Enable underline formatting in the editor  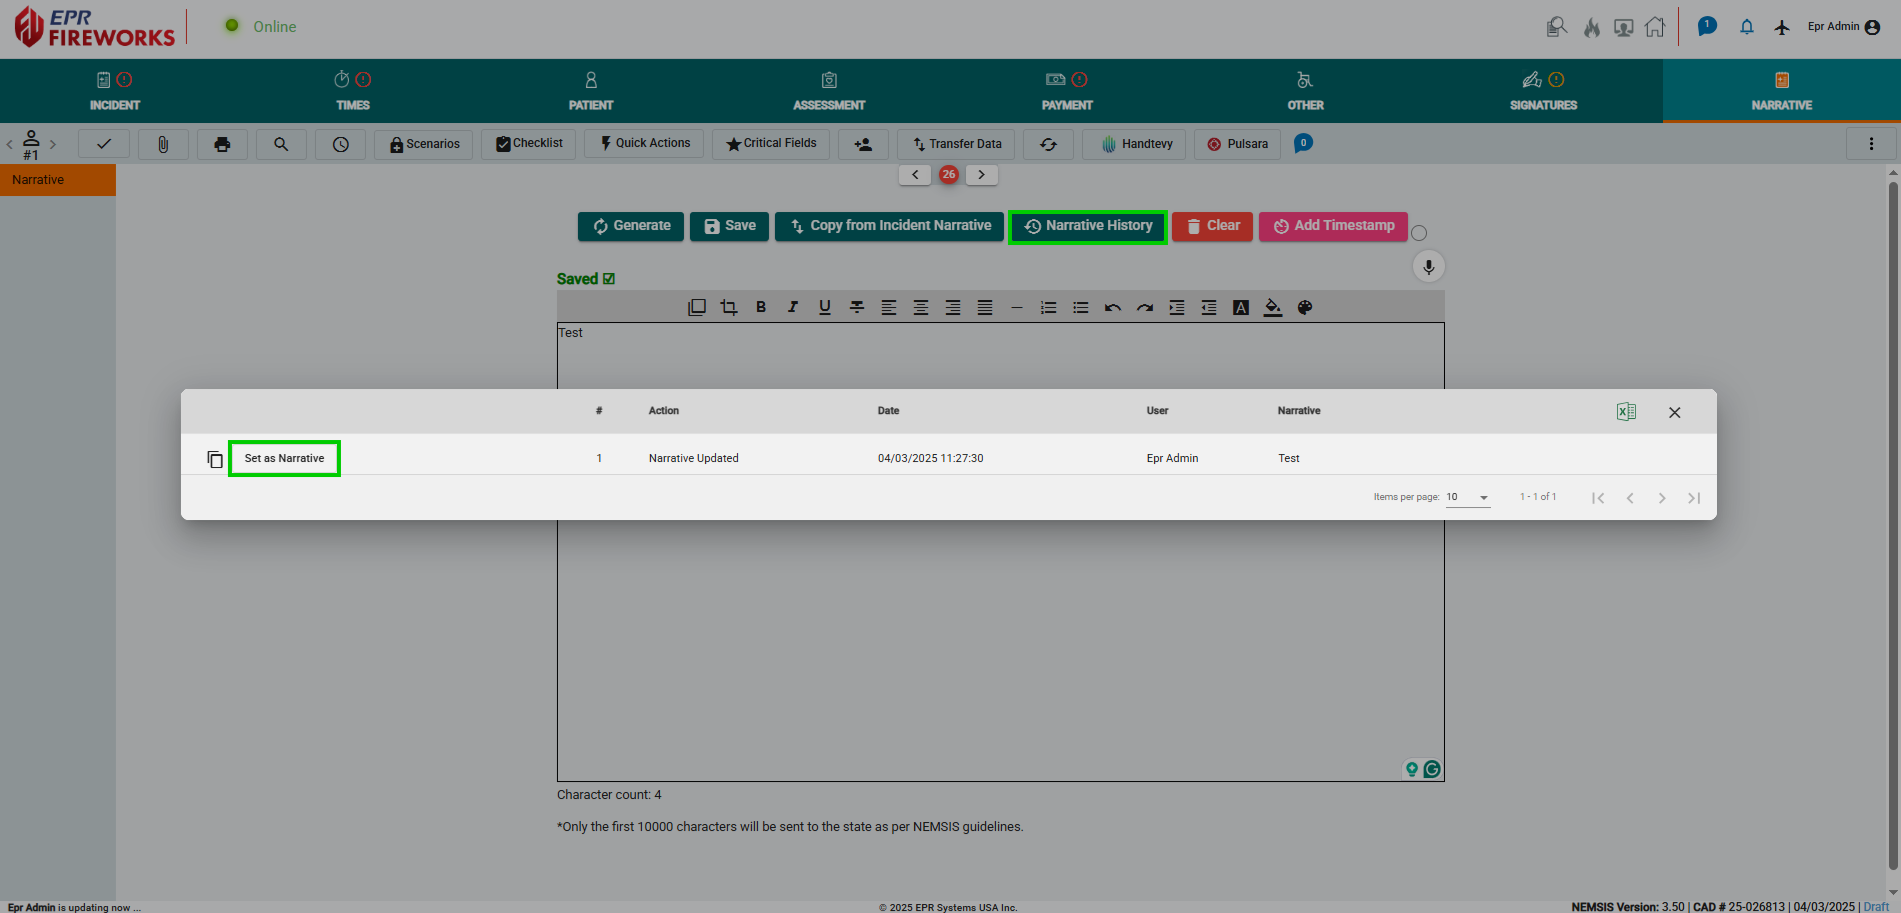[824, 307]
